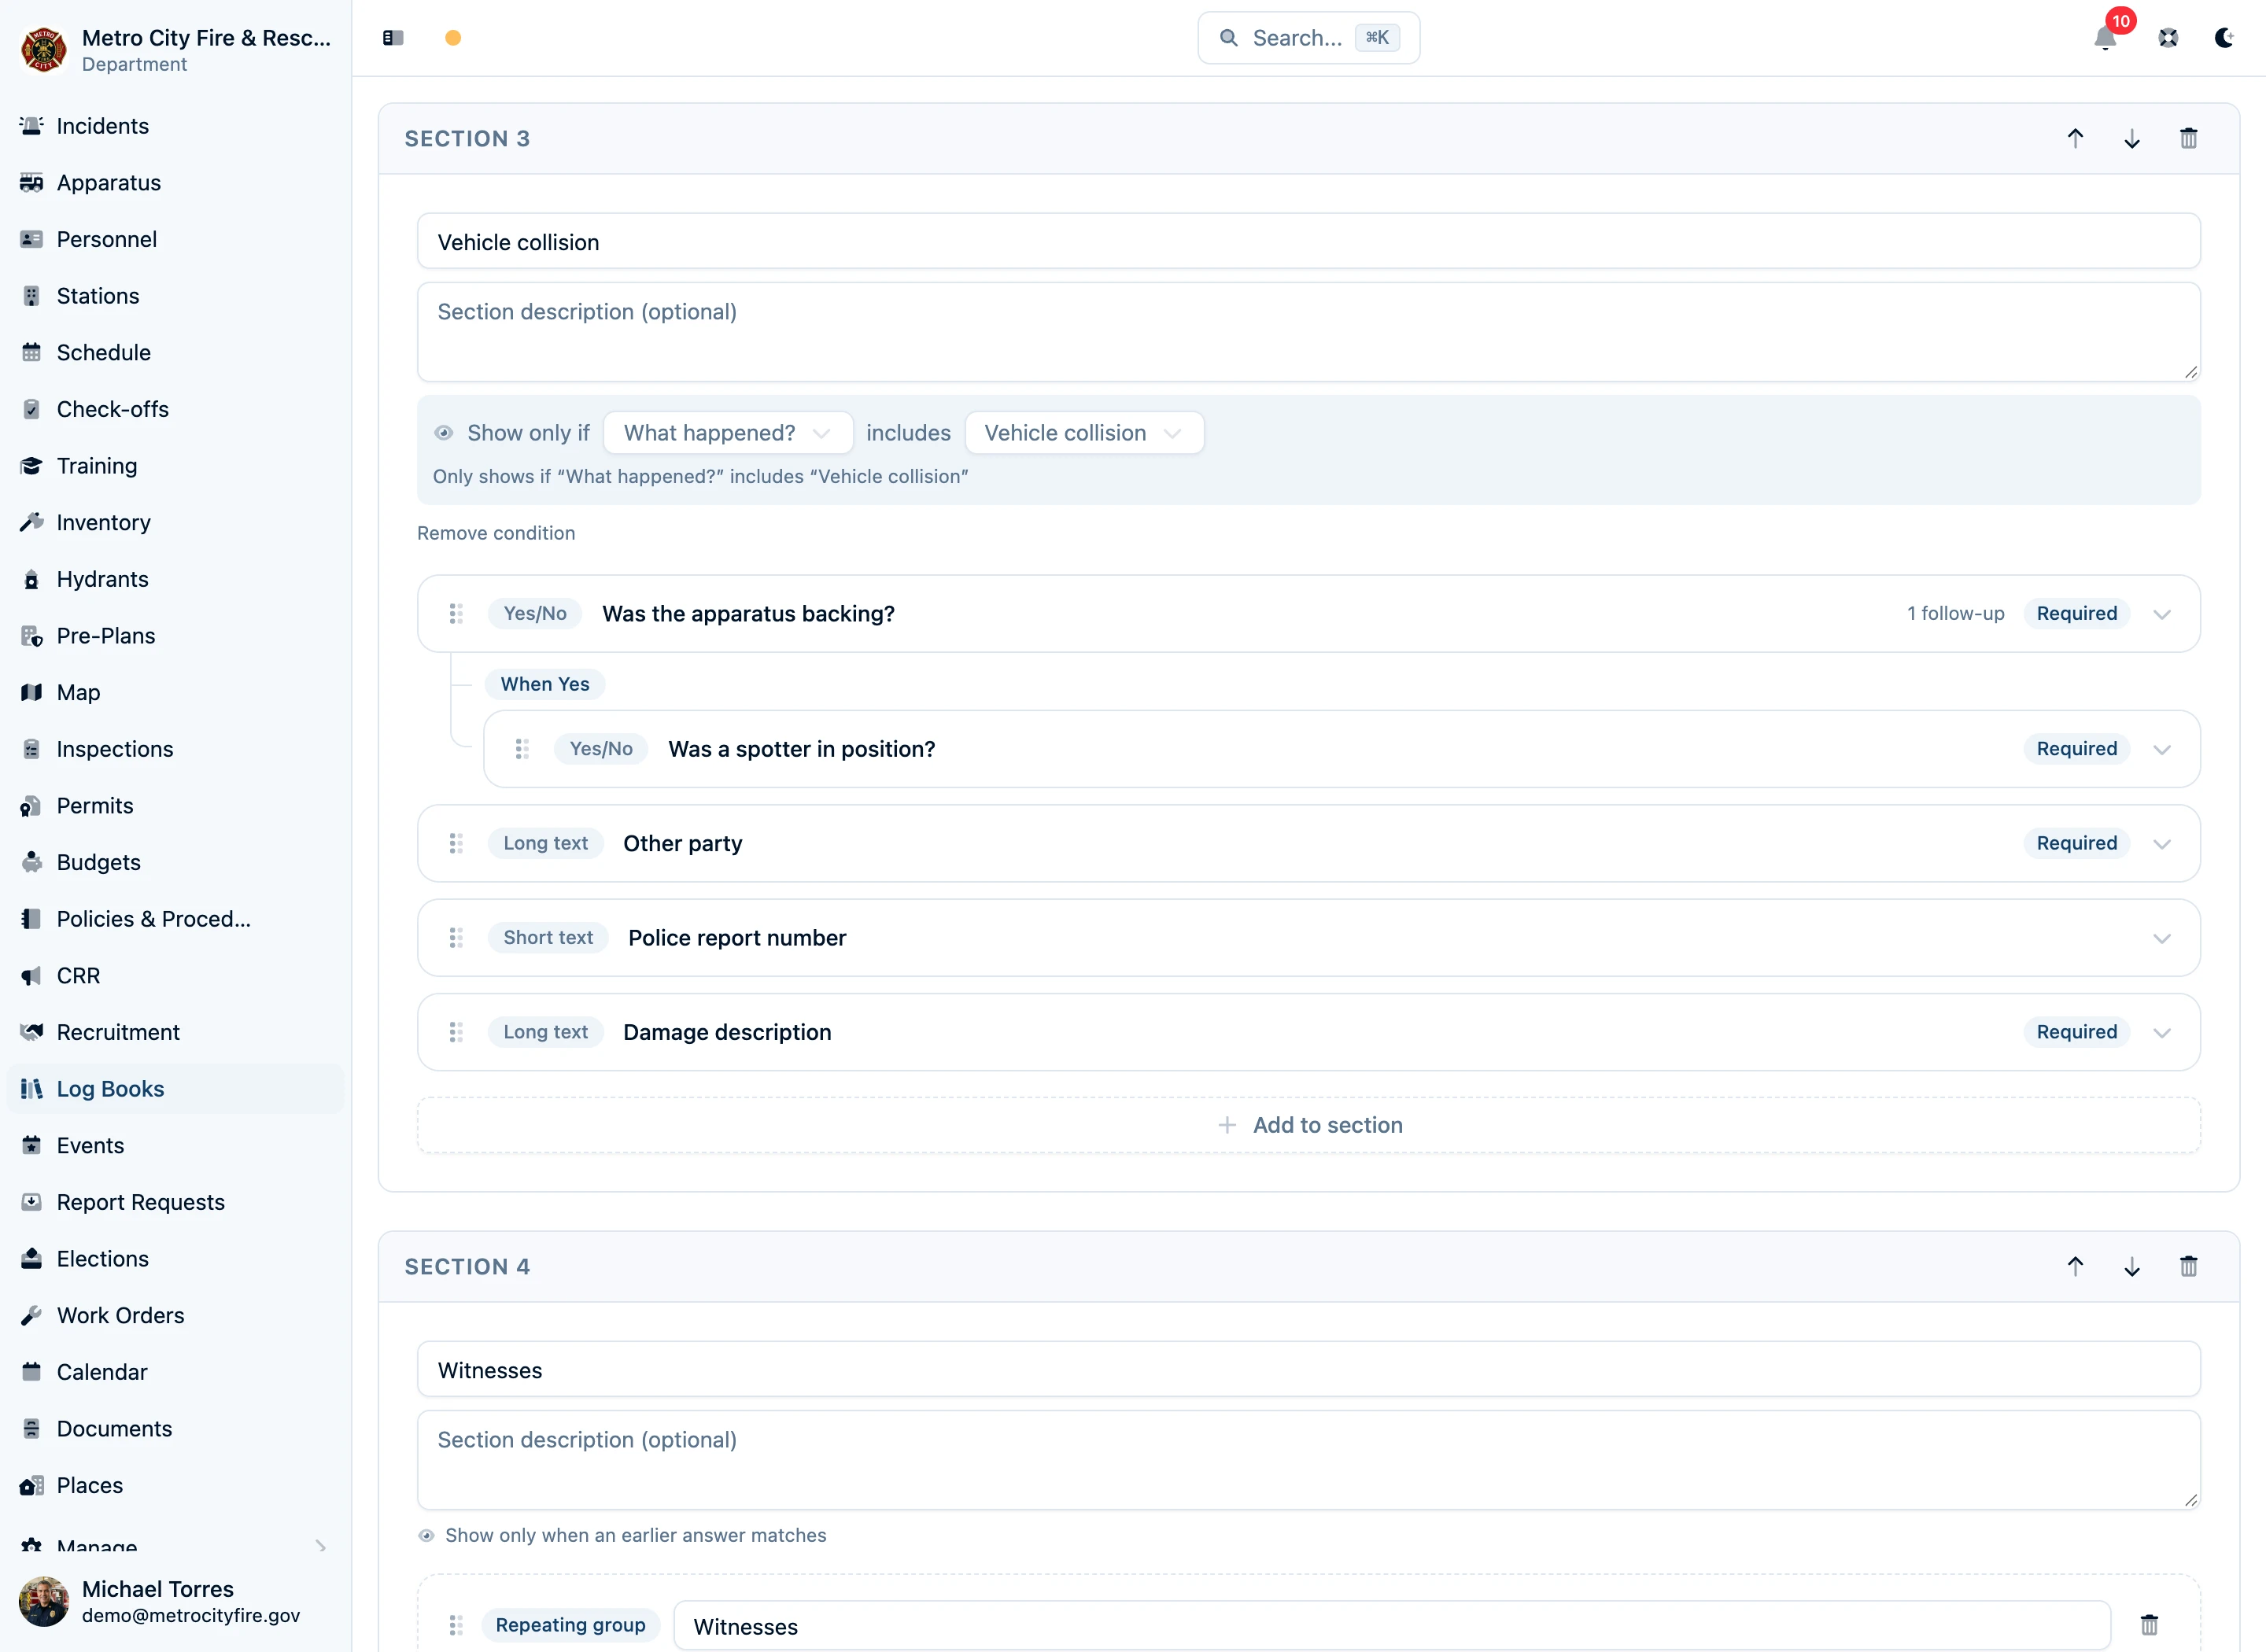Toggle the sidebar panel icon
The height and width of the screenshot is (1652, 2266).
coord(393,38)
